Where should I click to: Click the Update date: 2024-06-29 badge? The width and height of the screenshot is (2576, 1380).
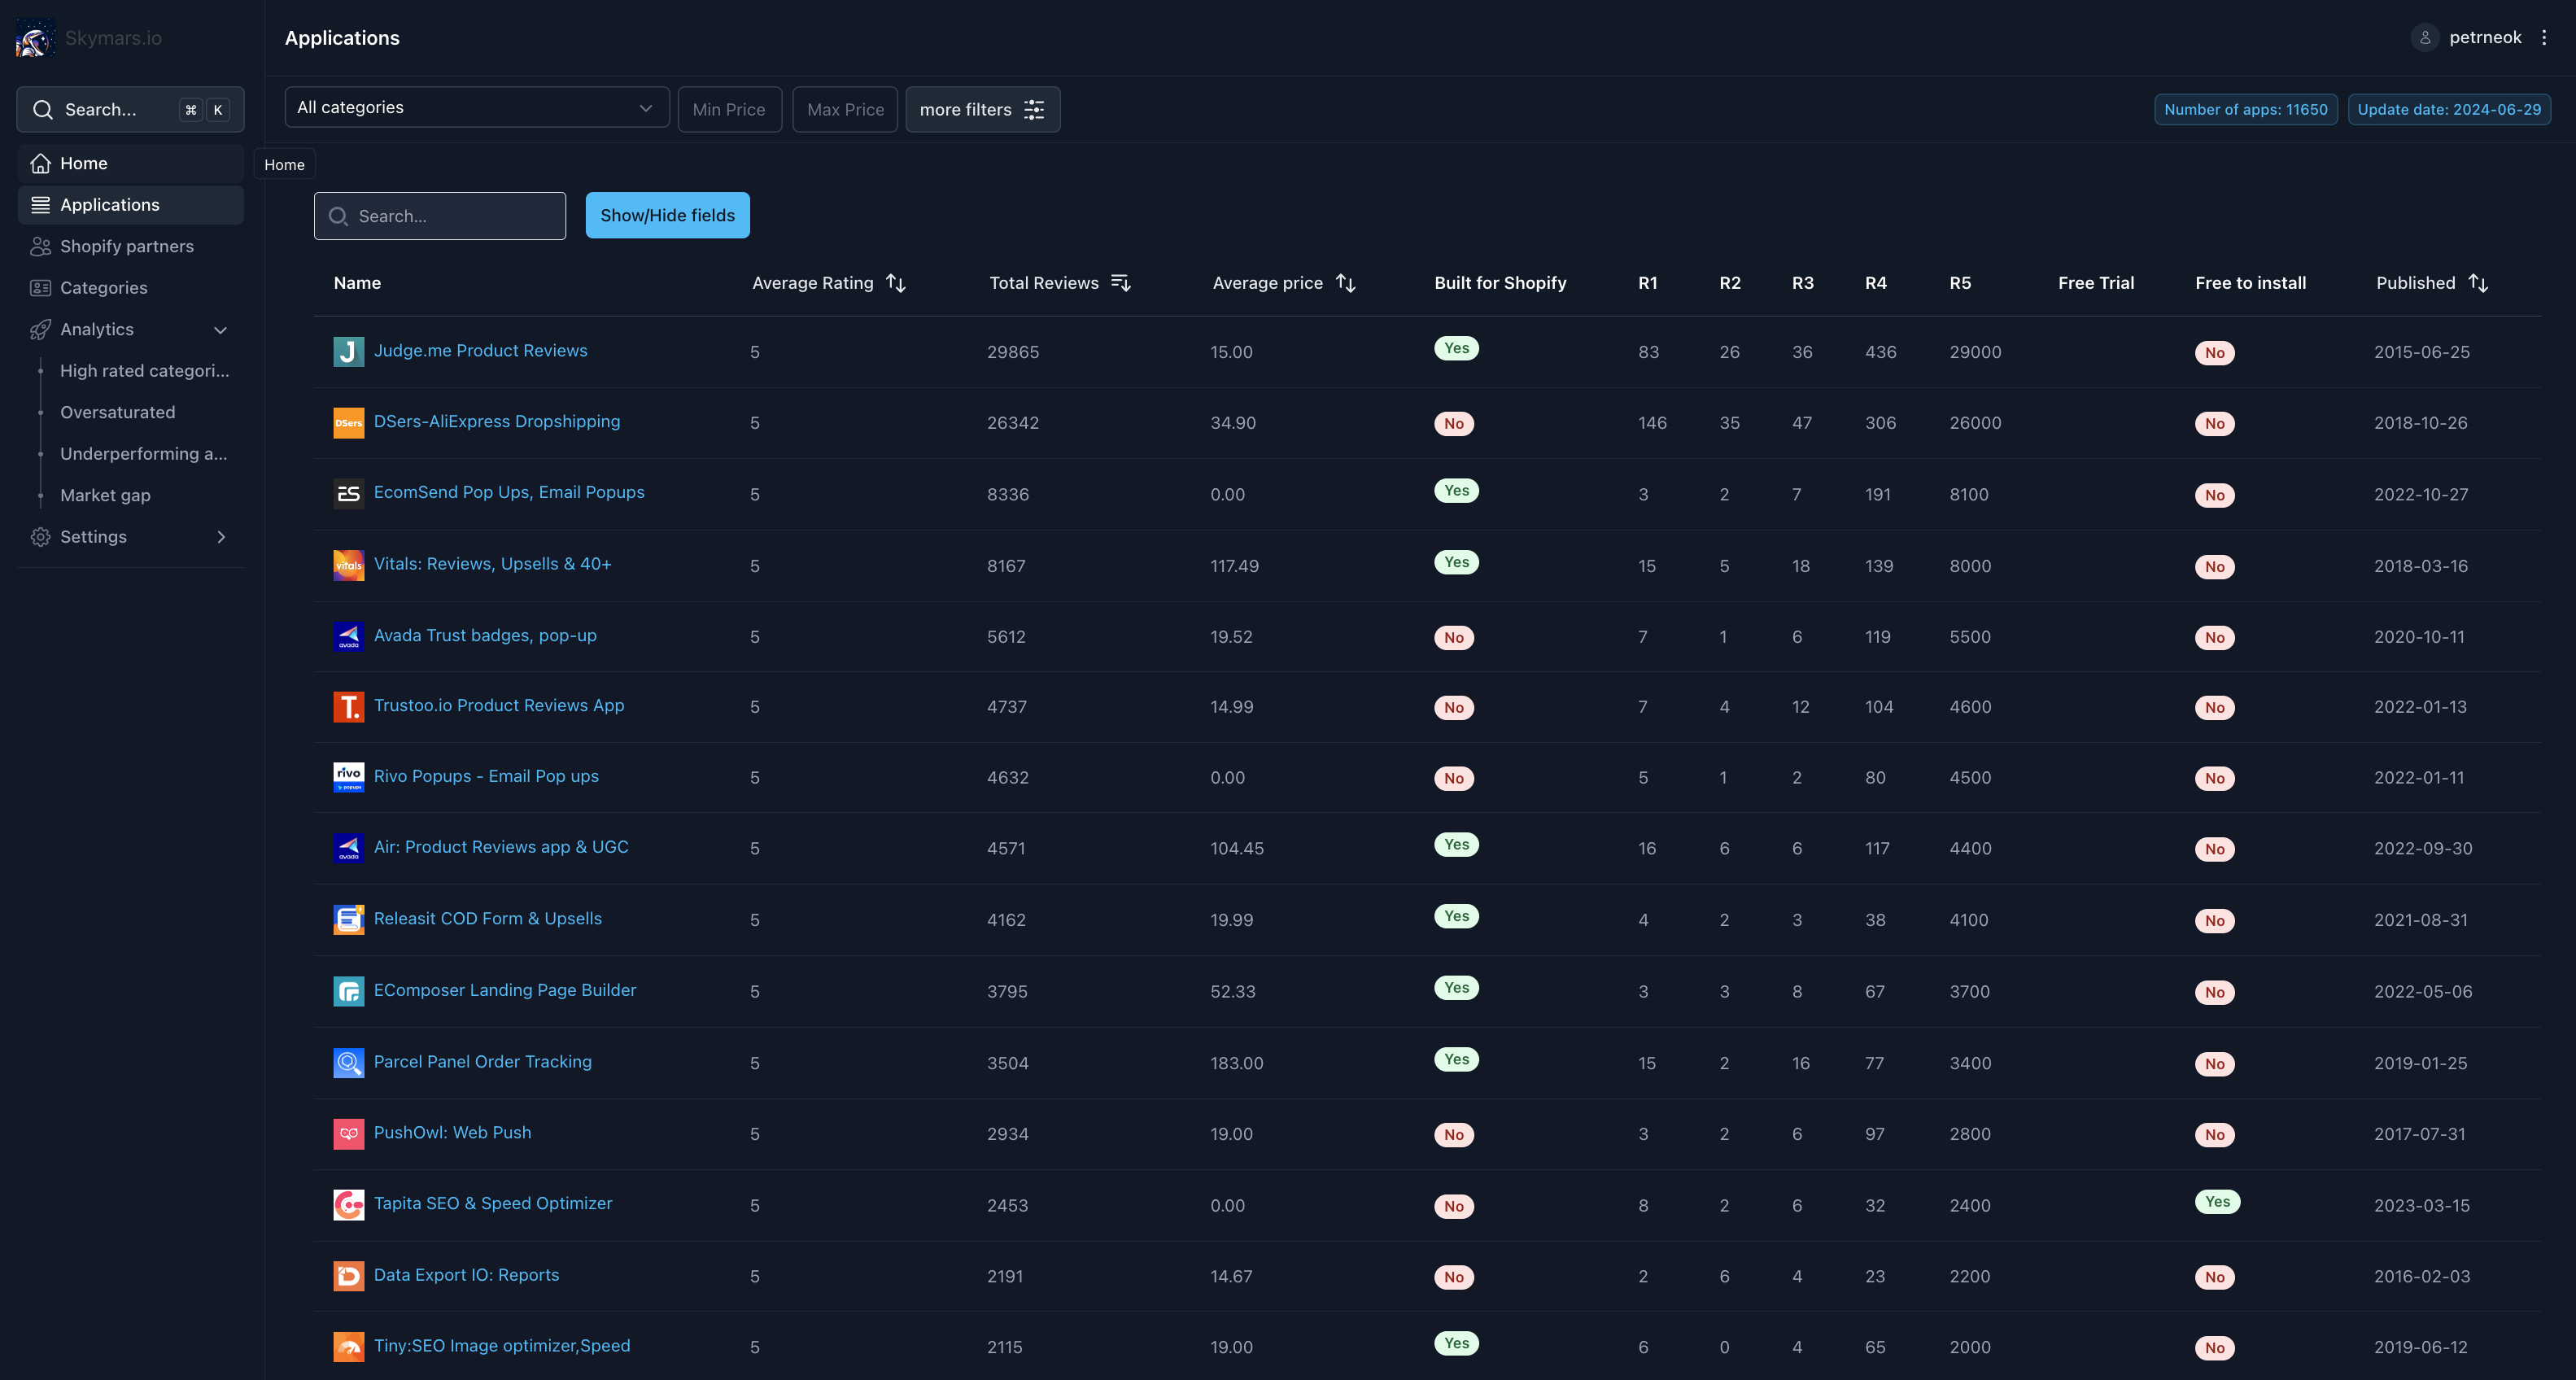tap(2449, 110)
